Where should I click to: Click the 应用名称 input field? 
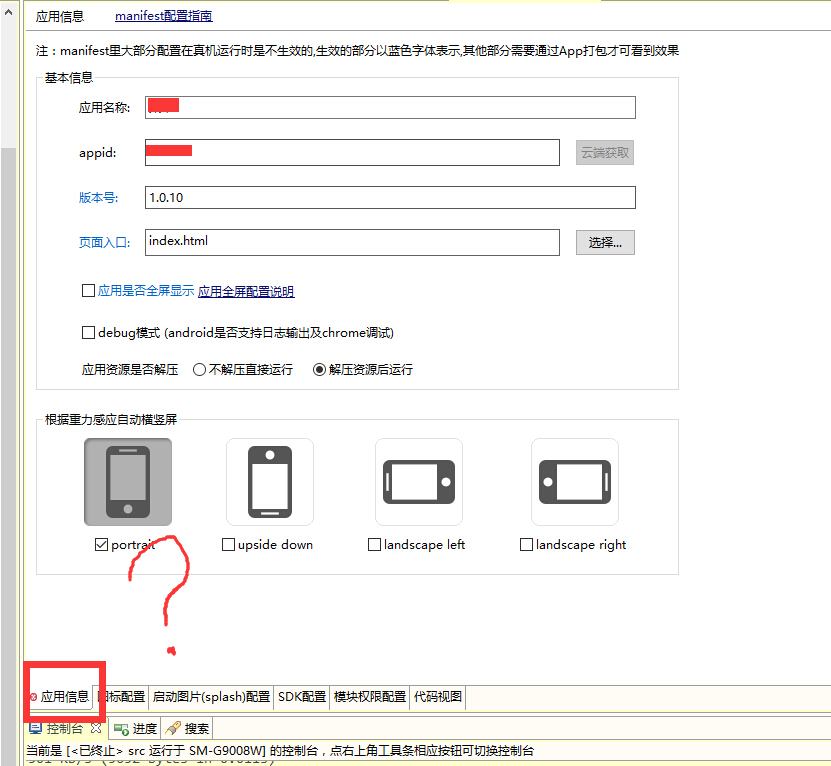click(x=390, y=108)
